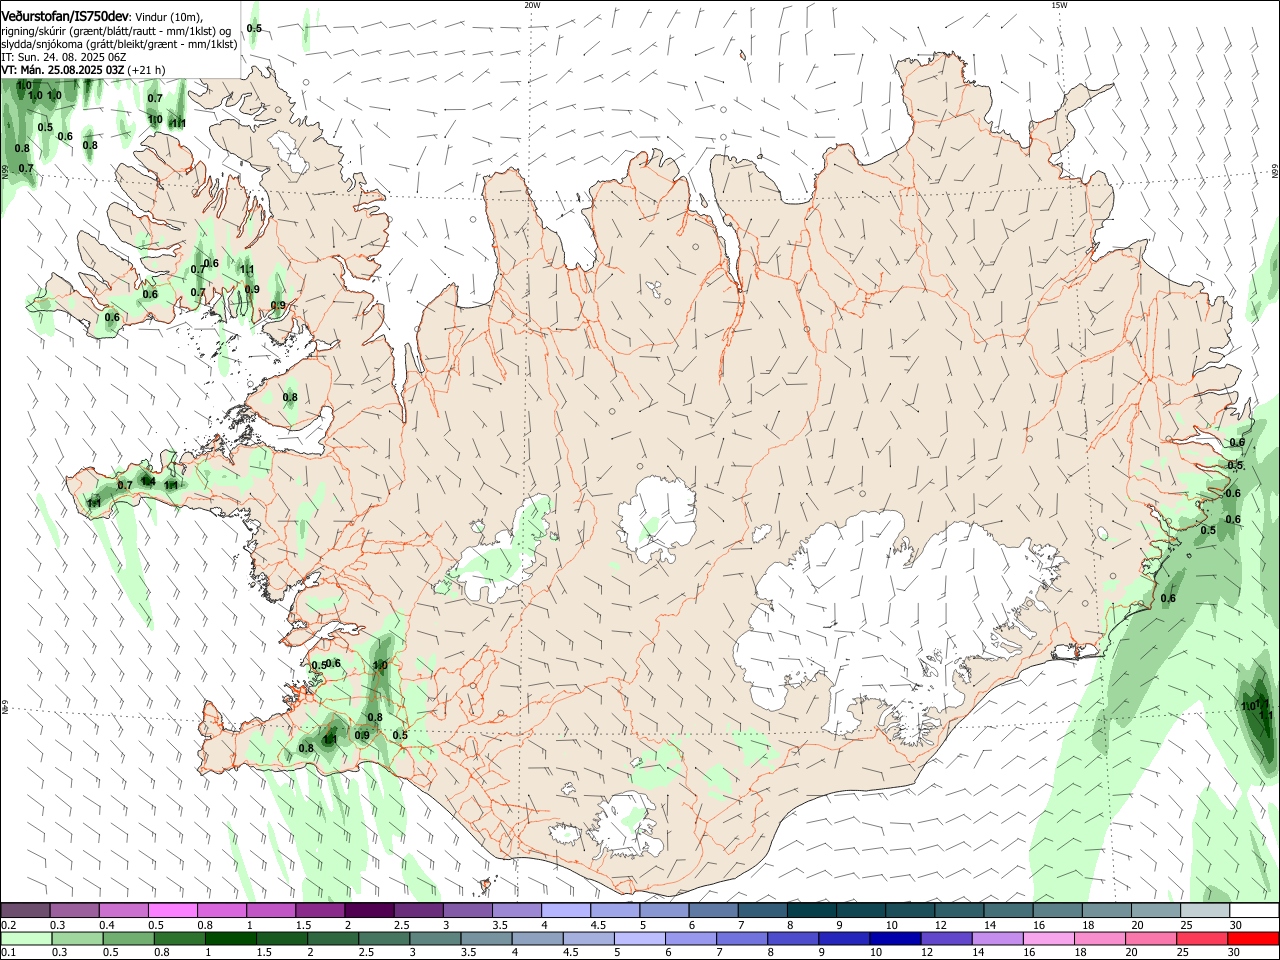Click the 1.4 rainfall value on Snæfellsnes peninsula

pyautogui.click(x=148, y=481)
